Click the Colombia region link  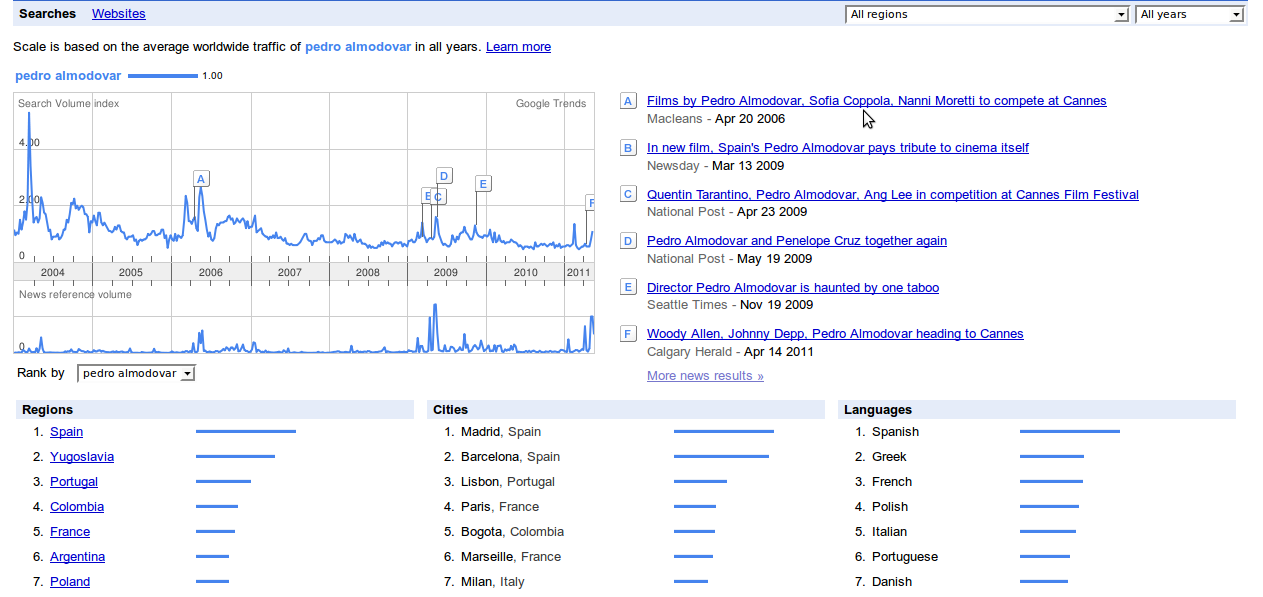(x=77, y=507)
